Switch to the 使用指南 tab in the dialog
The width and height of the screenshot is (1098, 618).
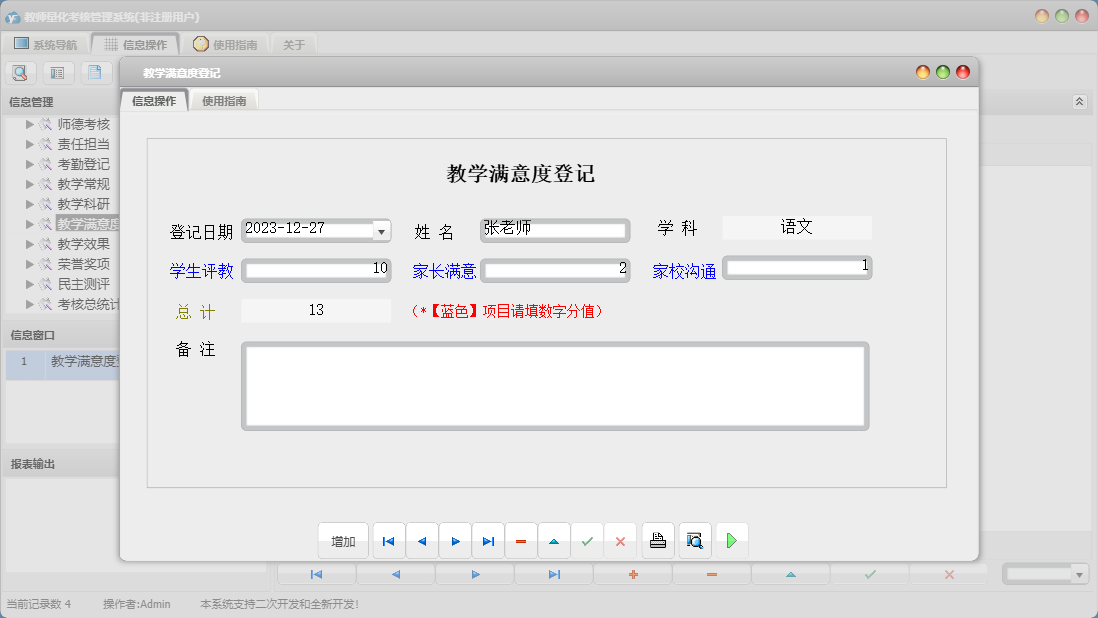coord(224,100)
